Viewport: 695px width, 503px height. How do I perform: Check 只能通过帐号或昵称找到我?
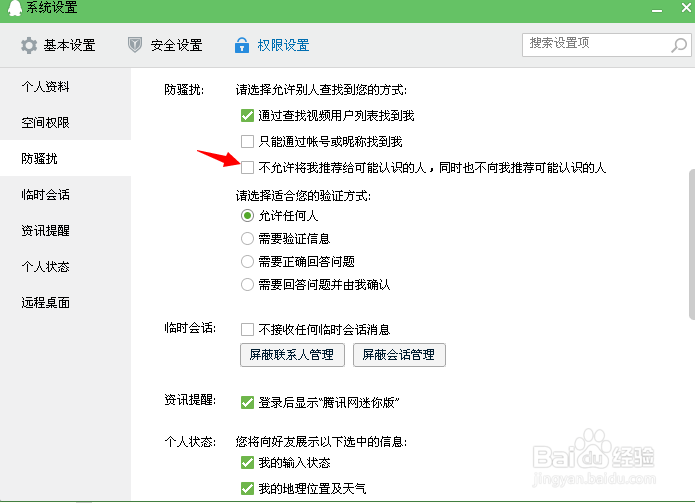pyautogui.click(x=247, y=141)
